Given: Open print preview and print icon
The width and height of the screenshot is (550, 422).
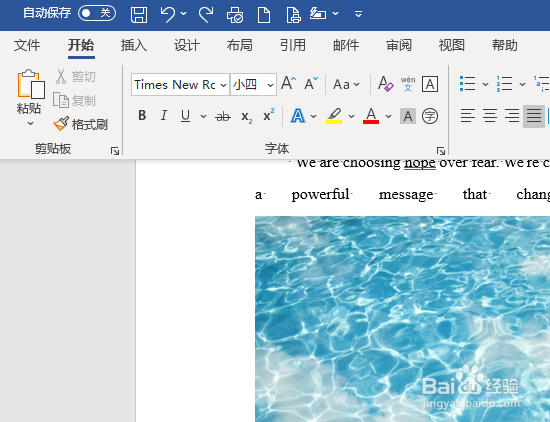Looking at the screenshot, I should (x=235, y=15).
